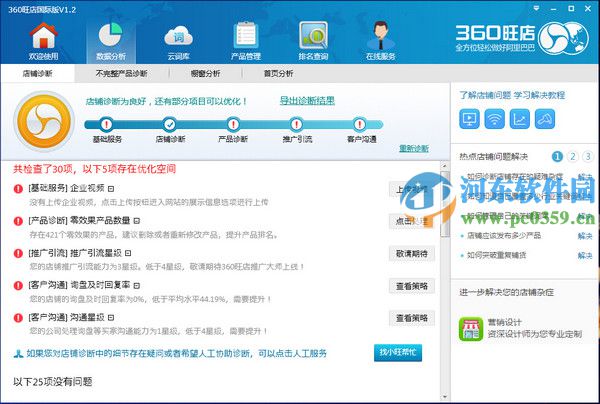Click the 导出诊断结果 link

(307, 101)
